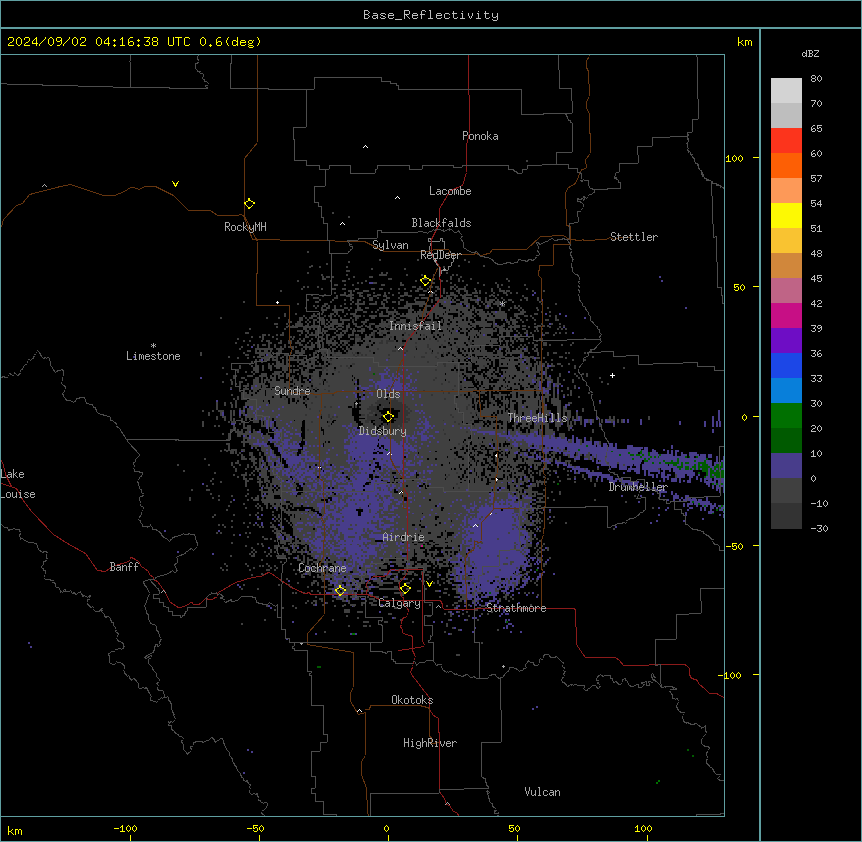Click the Airdrie city label
Screen dimensions: 862x842
point(403,537)
